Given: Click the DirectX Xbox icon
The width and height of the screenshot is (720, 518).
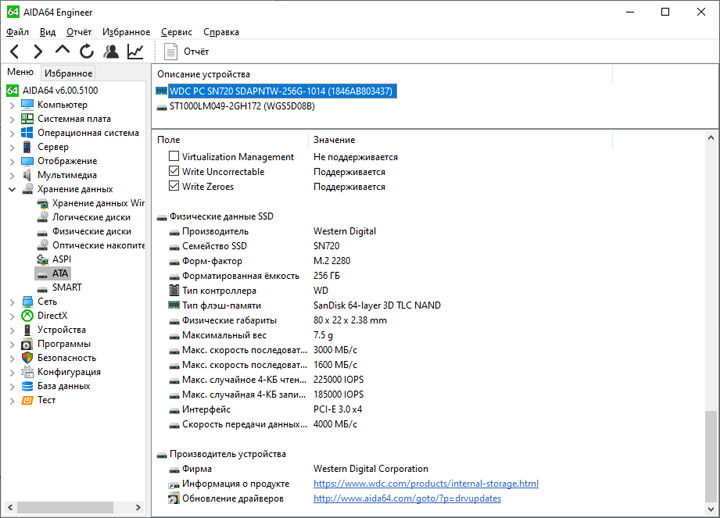Looking at the screenshot, I should coord(28,315).
